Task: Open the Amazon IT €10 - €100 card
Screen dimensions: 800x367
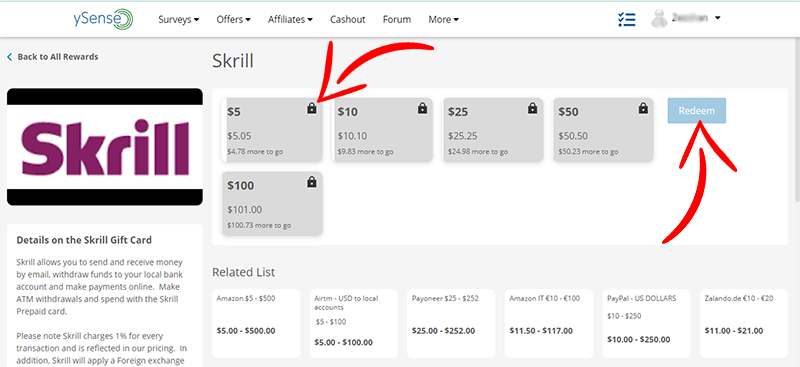Action: pos(549,324)
